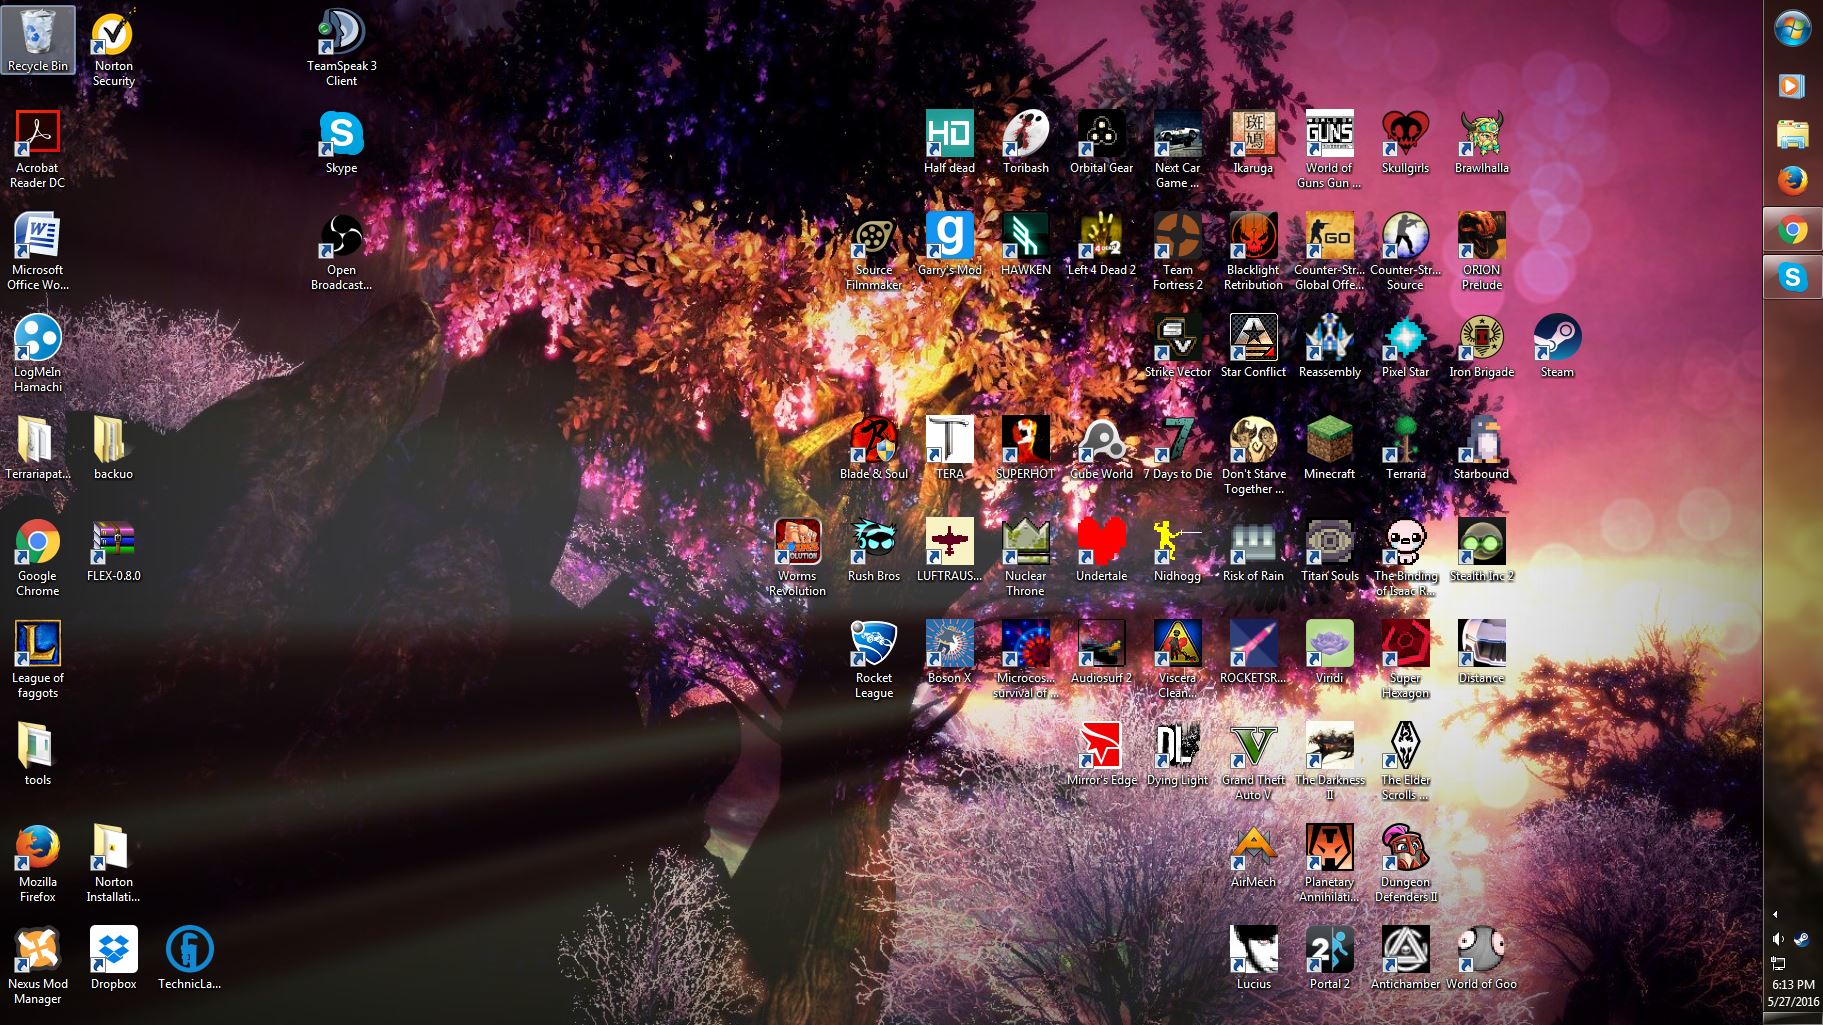Select the Portal 2 shortcut
The height and width of the screenshot is (1025, 1823).
(x=1329, y=958)
